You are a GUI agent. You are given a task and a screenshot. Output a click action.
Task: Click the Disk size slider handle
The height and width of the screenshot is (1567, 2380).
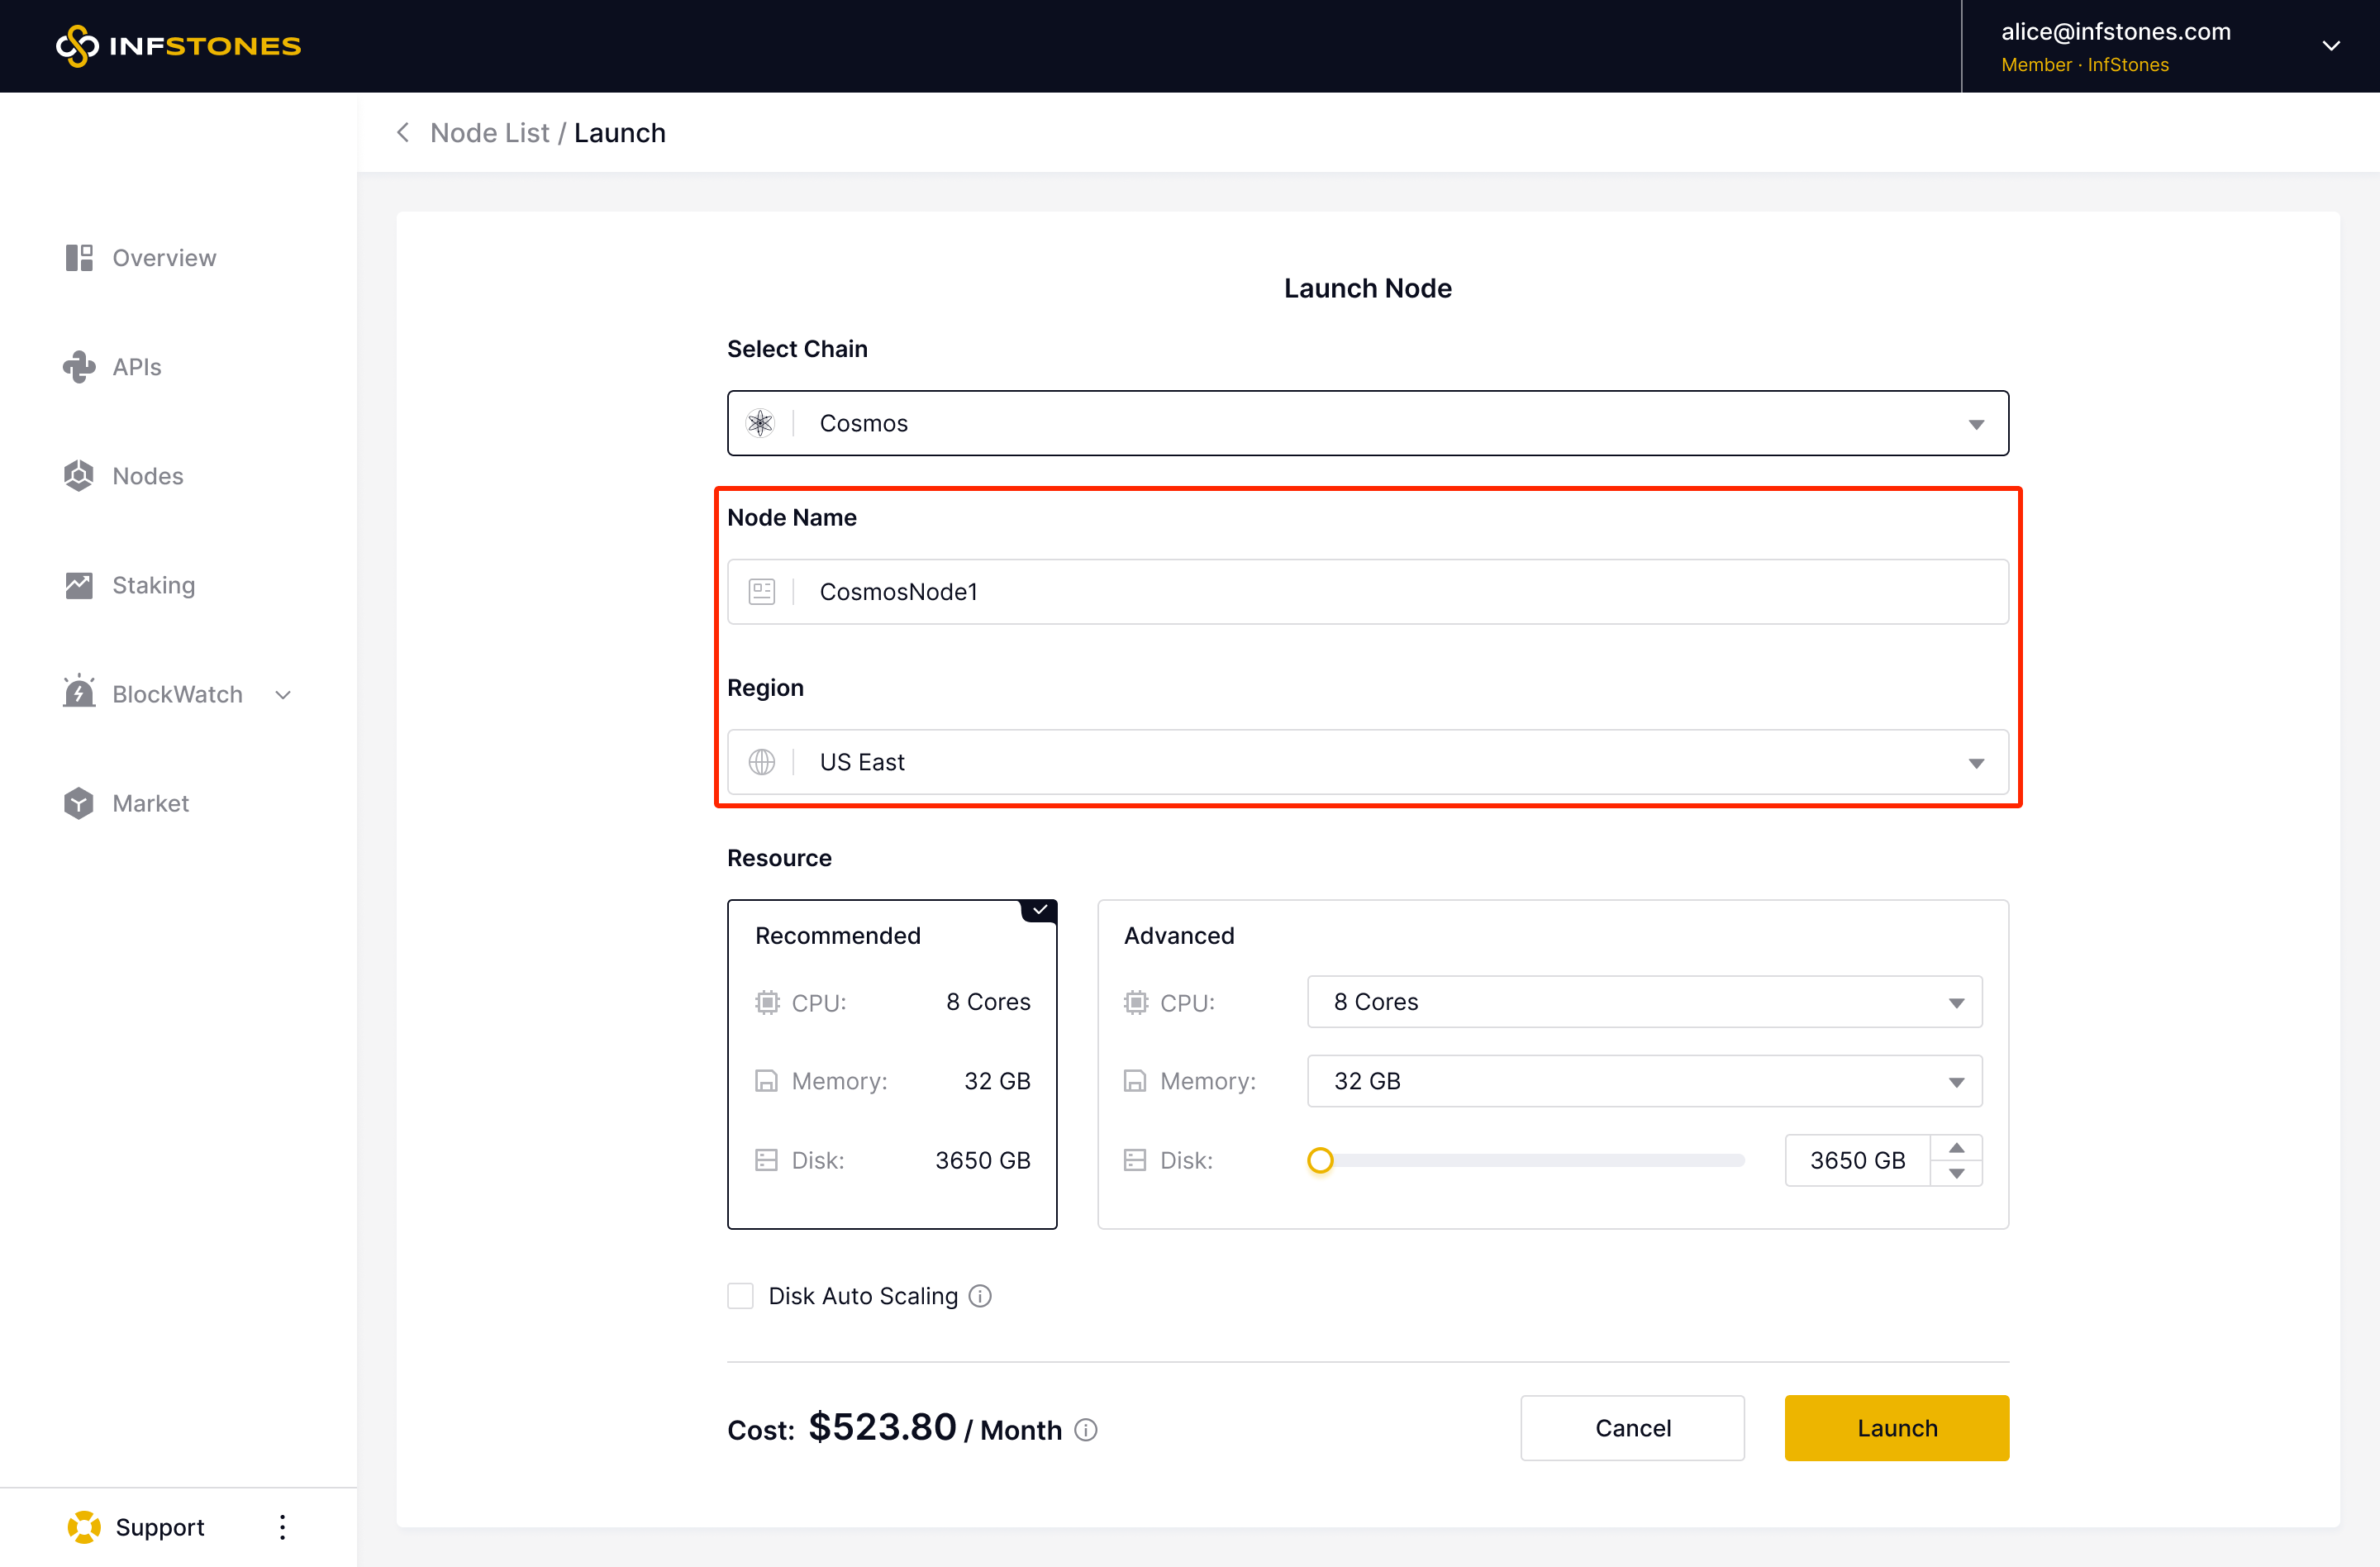point(1320,1160)
